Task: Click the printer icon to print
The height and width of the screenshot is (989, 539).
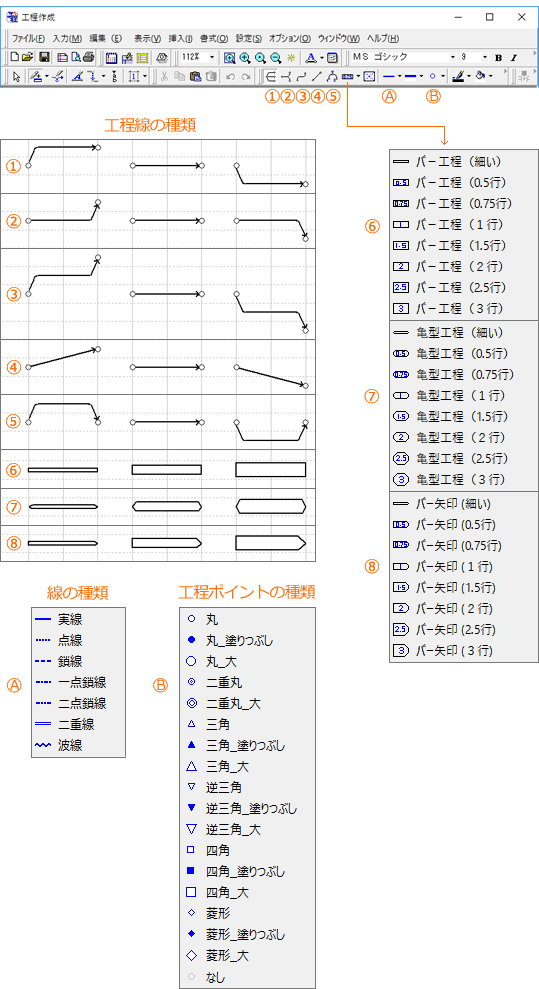Action: (x=88, y=57)
